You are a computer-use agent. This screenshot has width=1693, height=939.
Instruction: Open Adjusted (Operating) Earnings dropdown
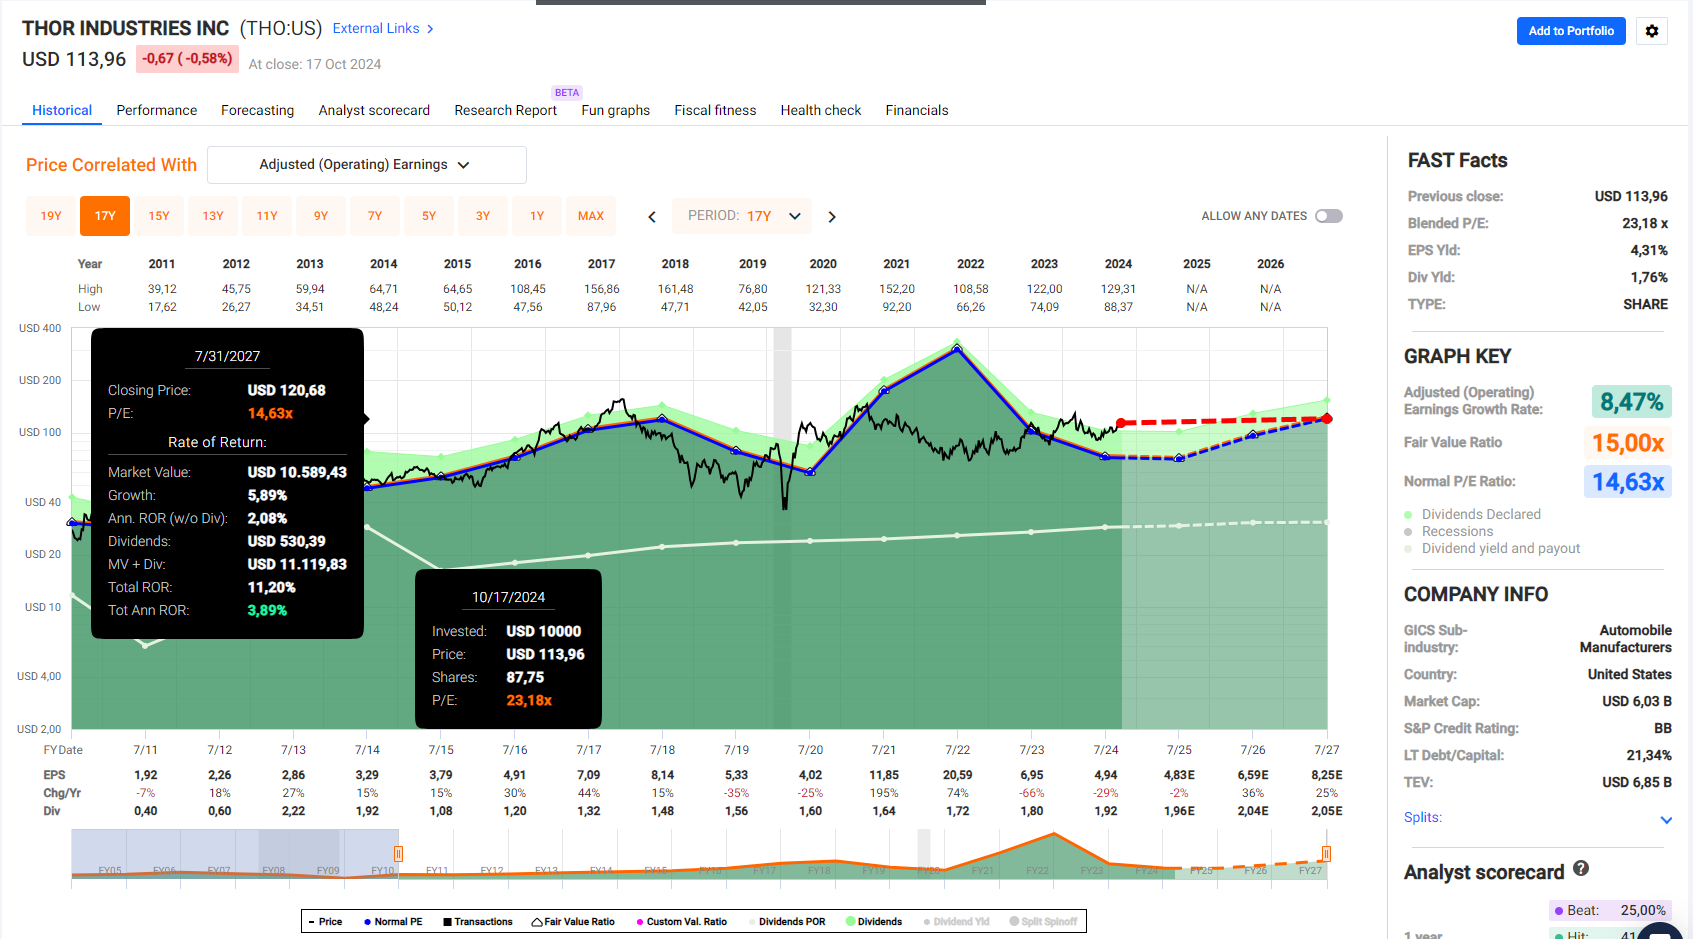[x=366, y=165]
